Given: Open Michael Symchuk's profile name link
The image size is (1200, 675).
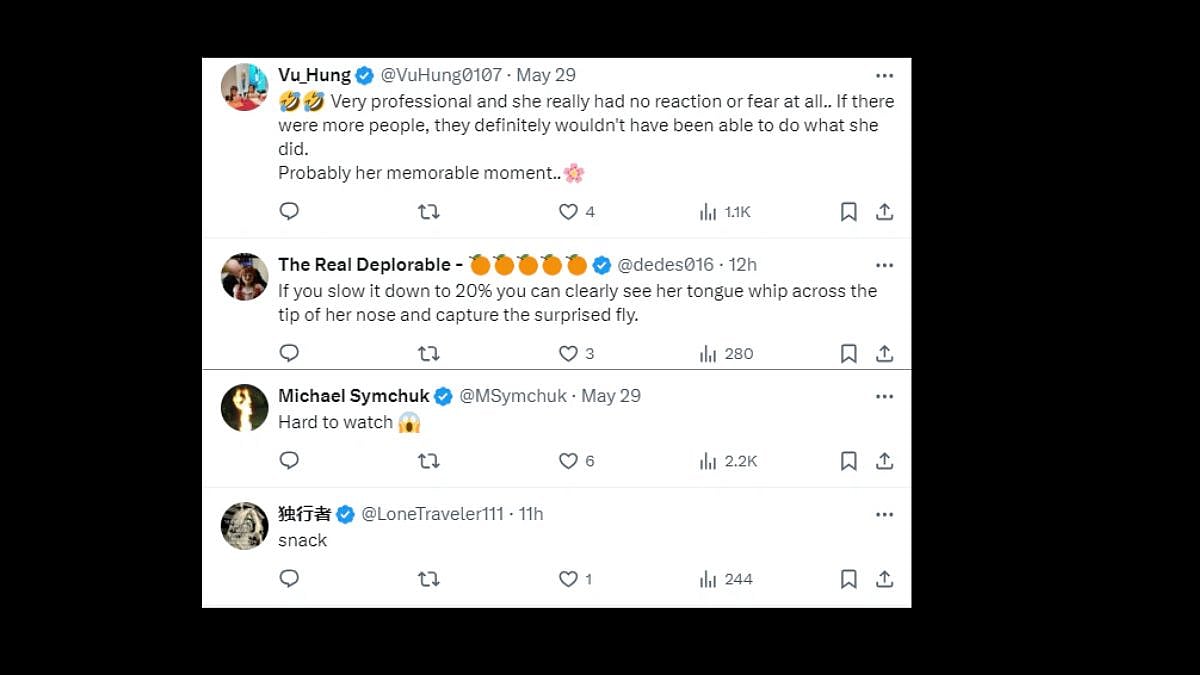Looking at the screenshot, I should (354, 396).
